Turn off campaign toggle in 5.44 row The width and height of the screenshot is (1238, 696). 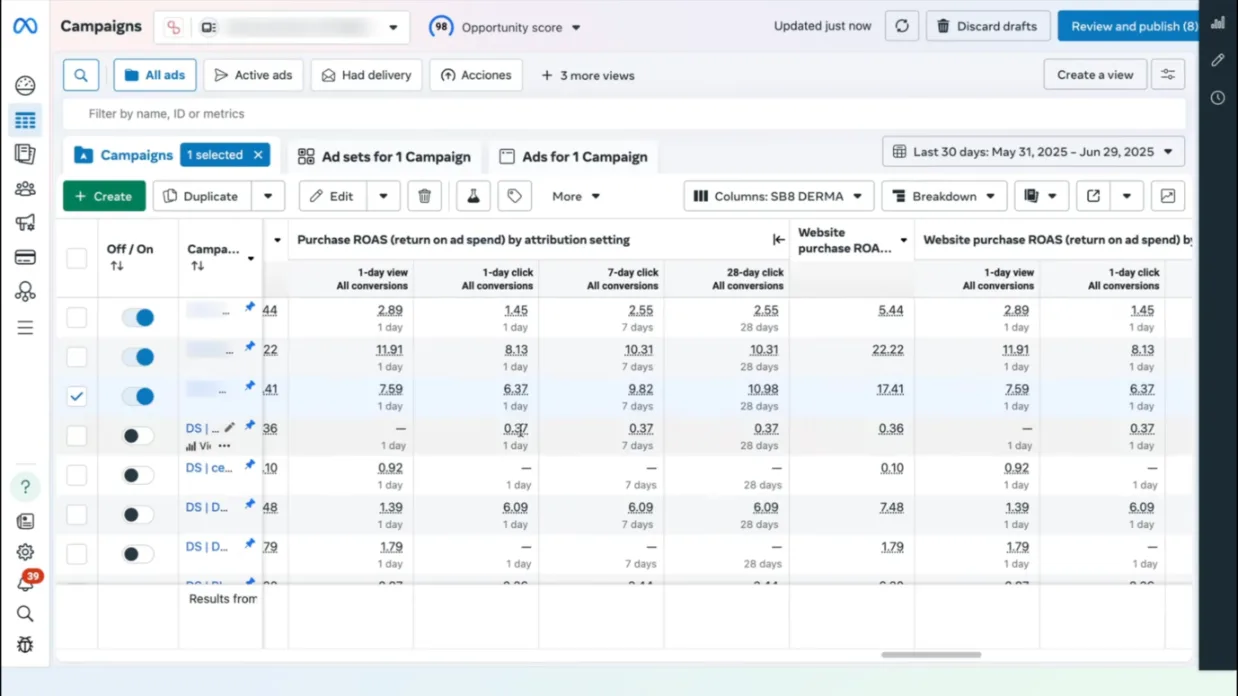tap(138, 318)
